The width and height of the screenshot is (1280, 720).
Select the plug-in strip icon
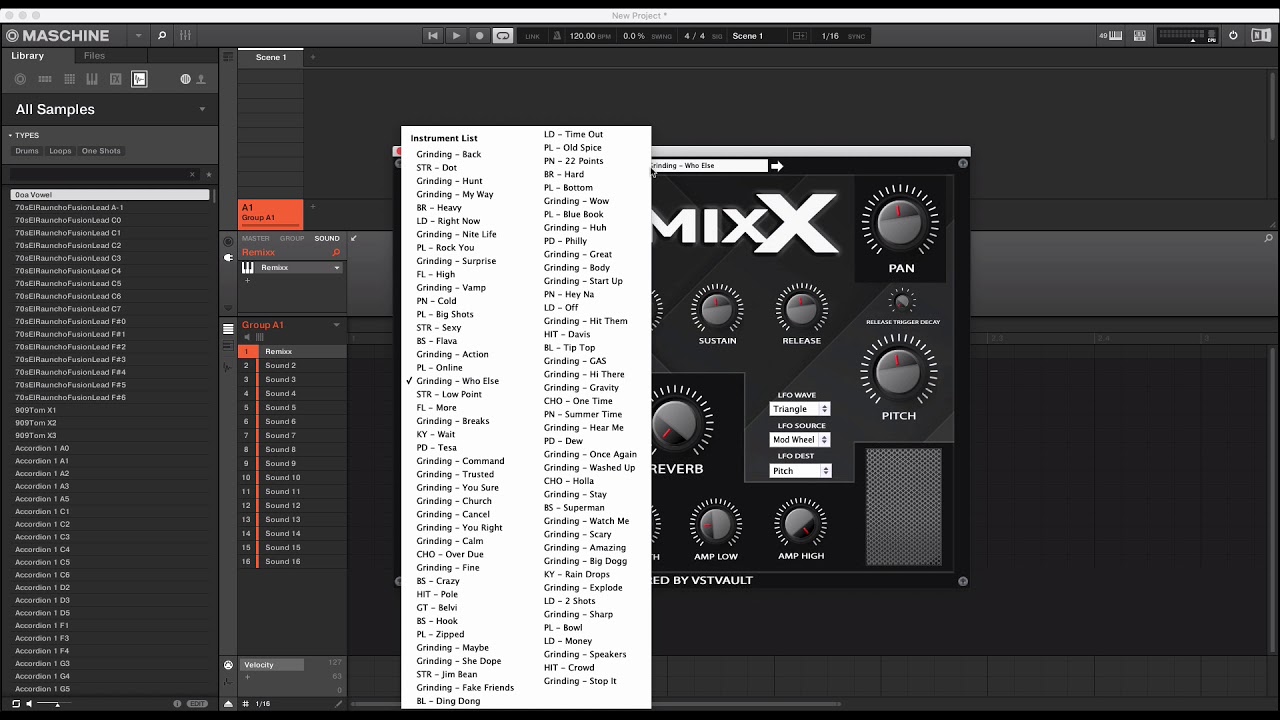[x=228, y=257]
